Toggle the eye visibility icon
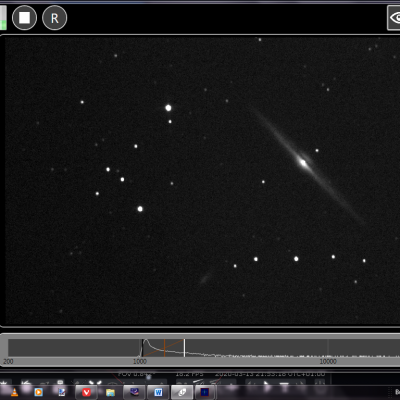This screenshot has height=400, width=400. 394,18
